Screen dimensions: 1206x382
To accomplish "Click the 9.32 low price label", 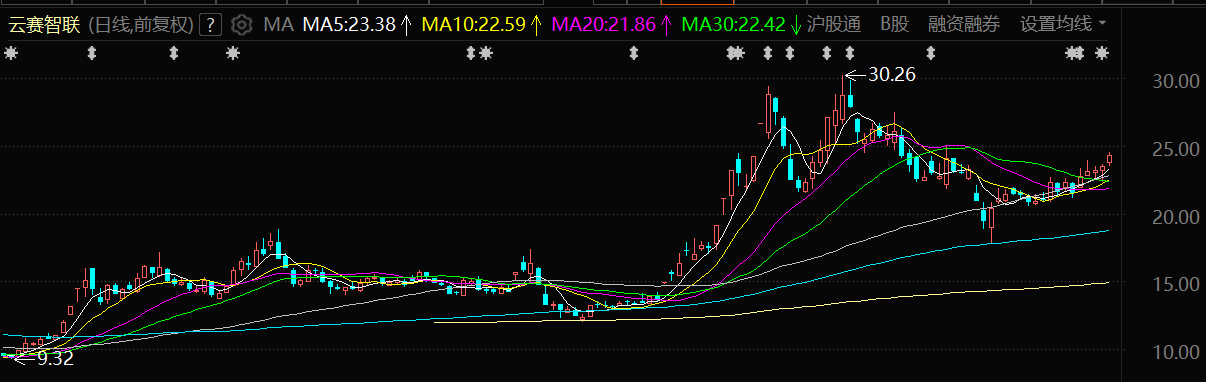I will [x=55, y=358].
